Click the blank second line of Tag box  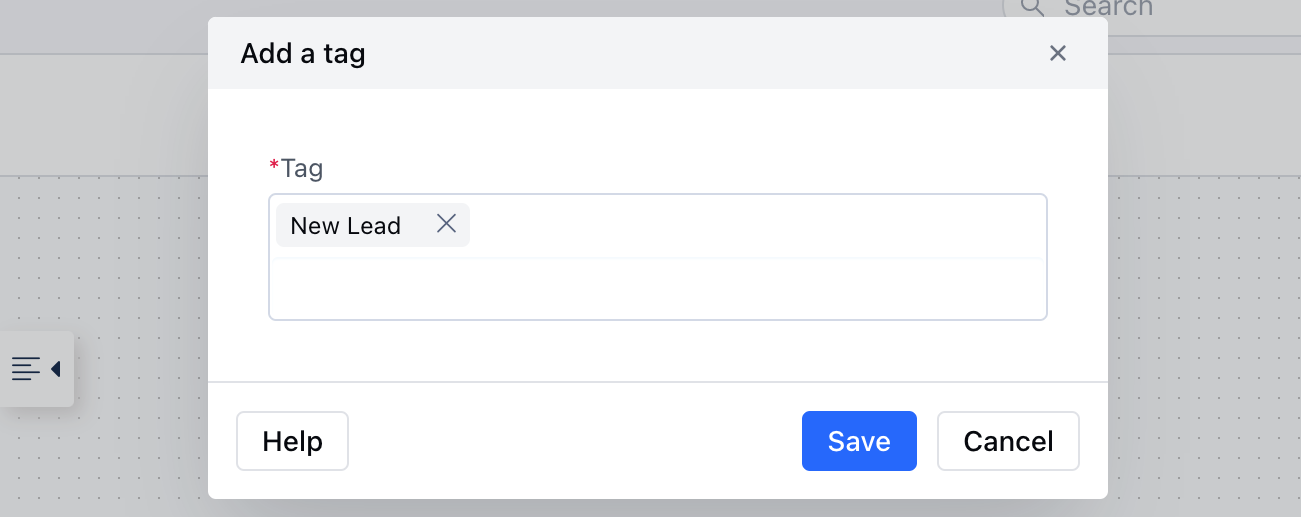pos(657,288)
